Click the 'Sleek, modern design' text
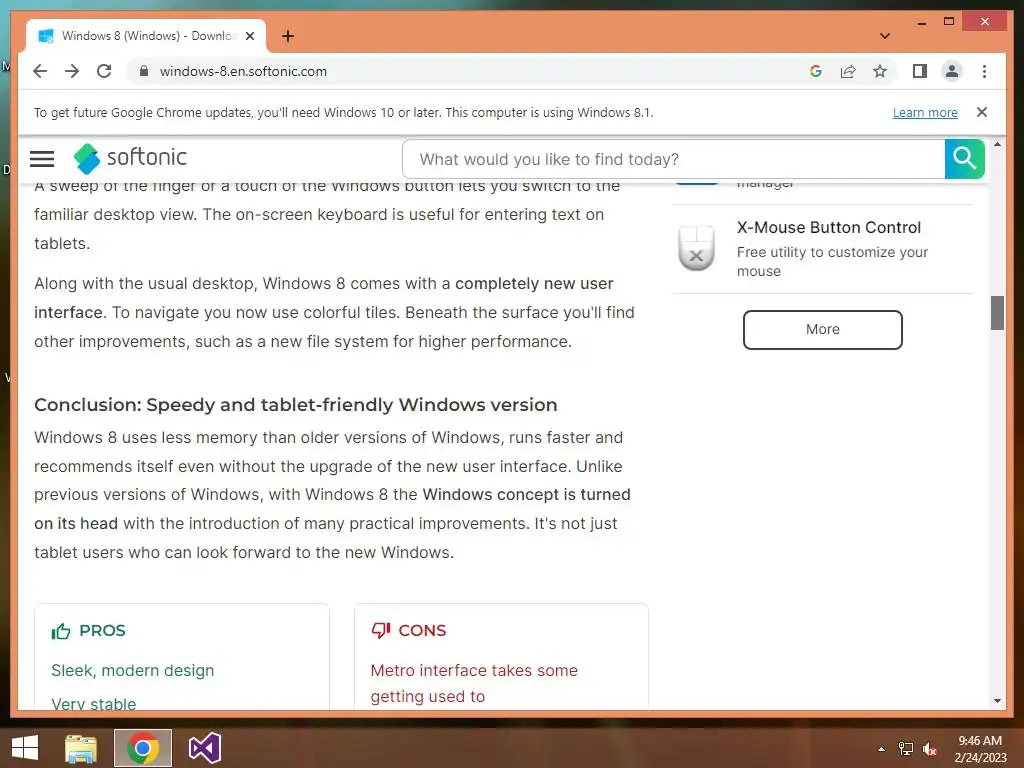The image size is (1024, 768). [133, 671]
